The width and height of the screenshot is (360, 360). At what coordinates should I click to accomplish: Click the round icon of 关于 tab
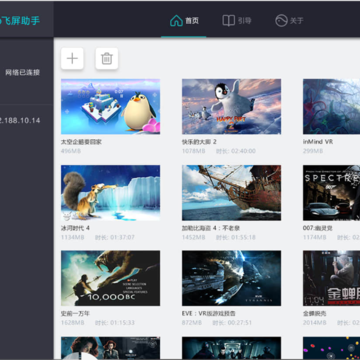pos(281,21)
